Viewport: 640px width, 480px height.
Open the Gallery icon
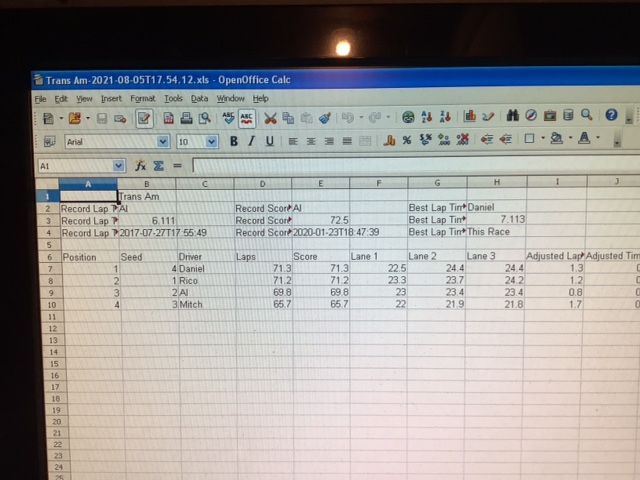click(550, 116)
